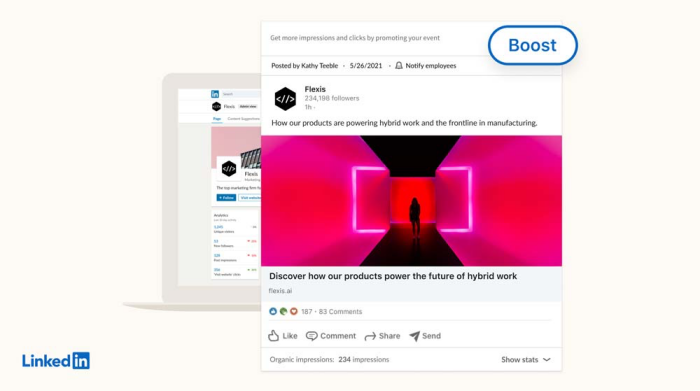Click the green celebrate reaction icon
Viewport: 700px width, 391px height.
[283, 312]
